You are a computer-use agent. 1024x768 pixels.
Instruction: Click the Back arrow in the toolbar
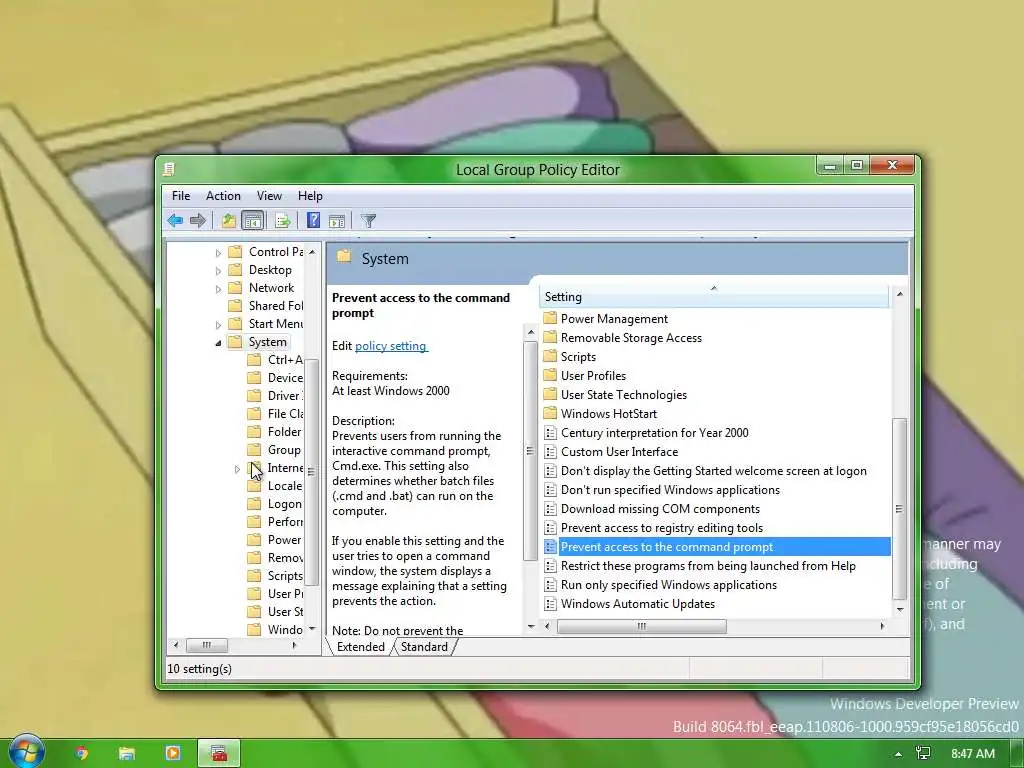coord(175,221)
